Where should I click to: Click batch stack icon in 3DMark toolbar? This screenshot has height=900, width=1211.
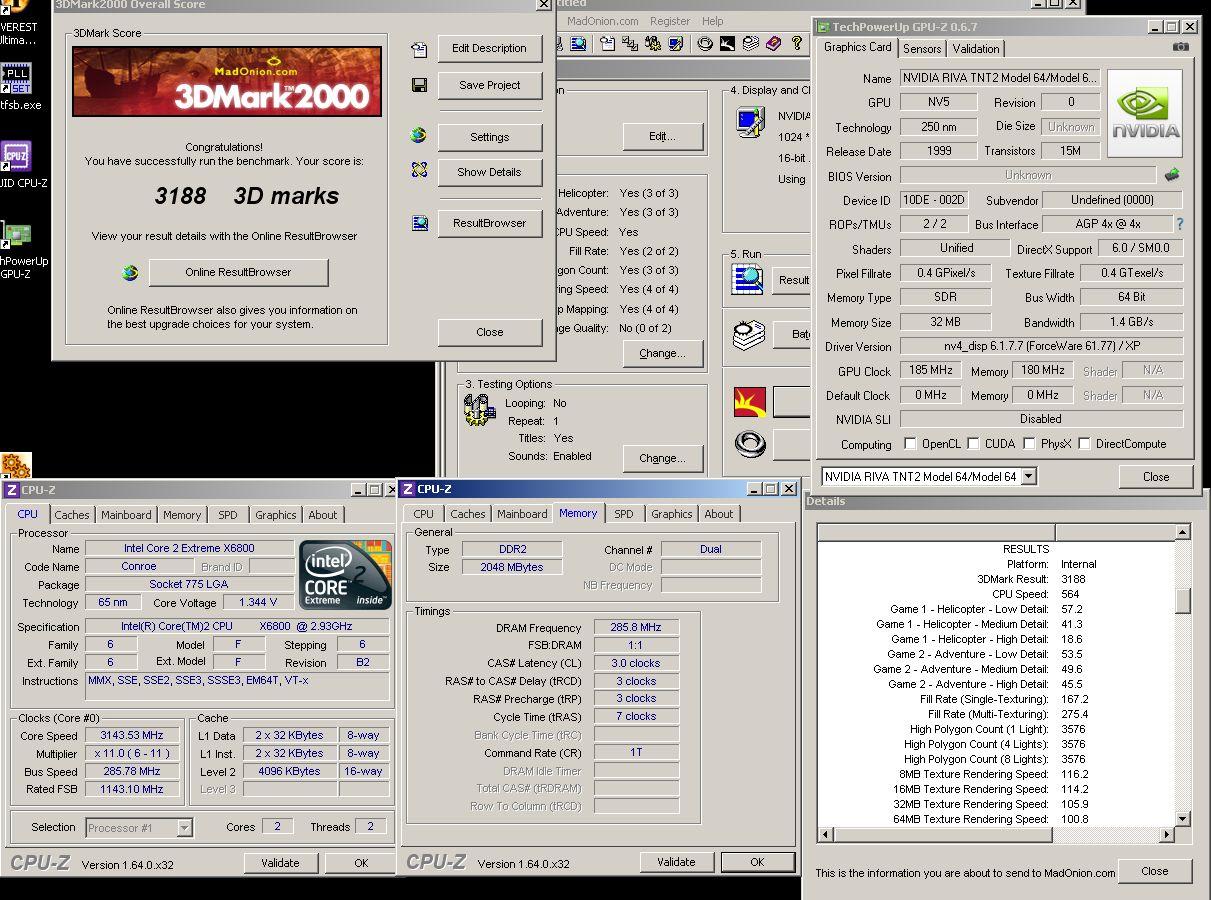751,44
